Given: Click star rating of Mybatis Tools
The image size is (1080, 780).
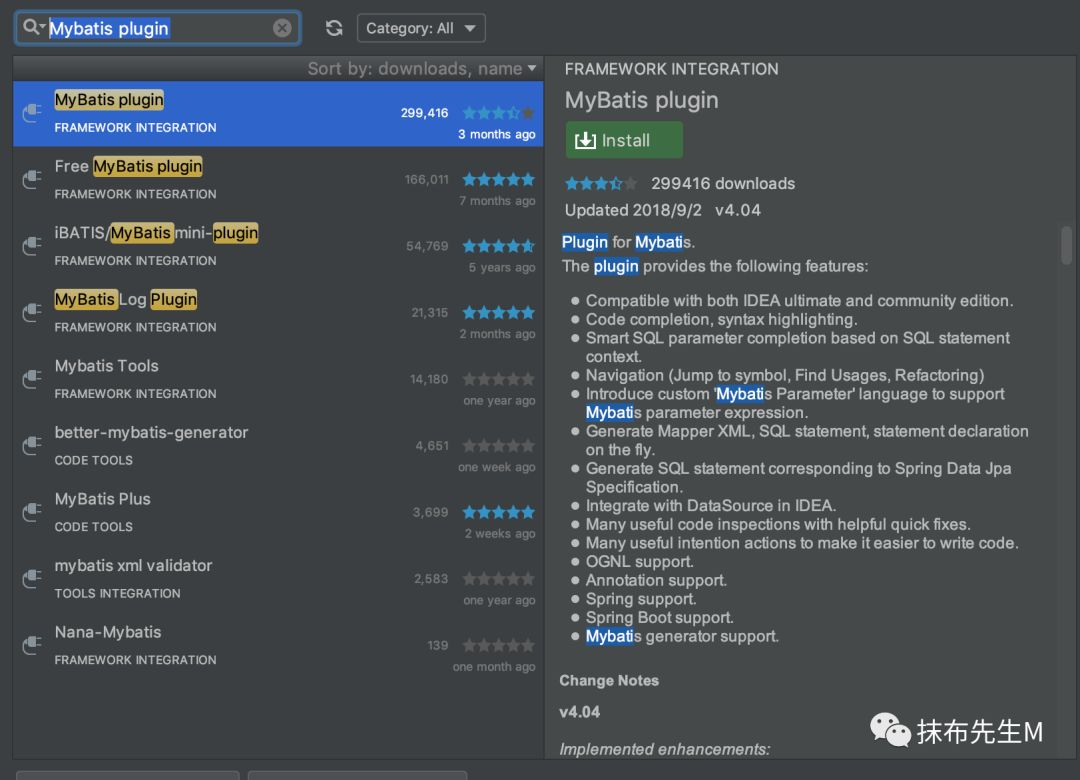Looking at the screenshot, I should 498,379.
